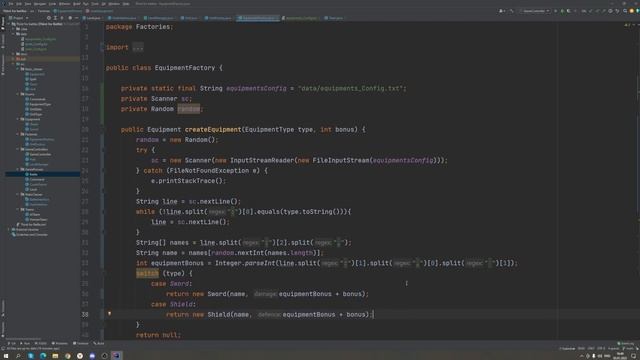Select EquipmentFactory in the project tree

point(41,139)
